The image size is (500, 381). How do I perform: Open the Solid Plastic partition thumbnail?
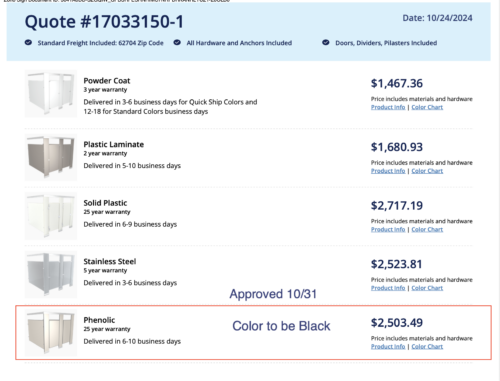click(x=51, y=216)
